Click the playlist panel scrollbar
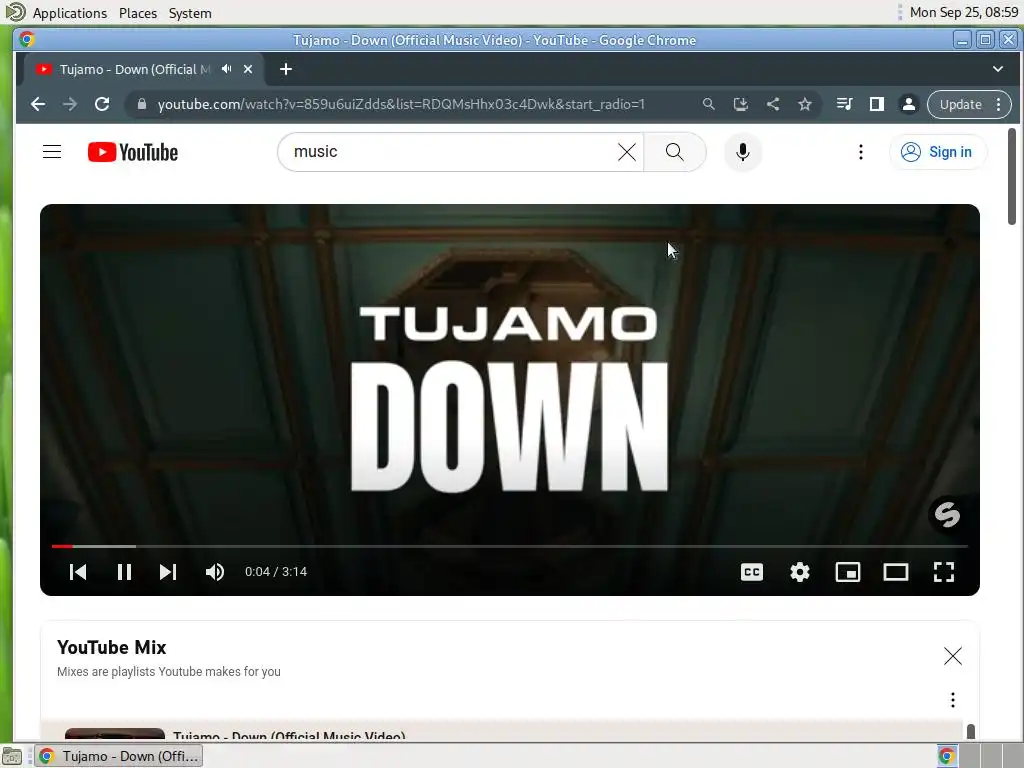This screenshot has height=768, width=1024. coord(970,731)
